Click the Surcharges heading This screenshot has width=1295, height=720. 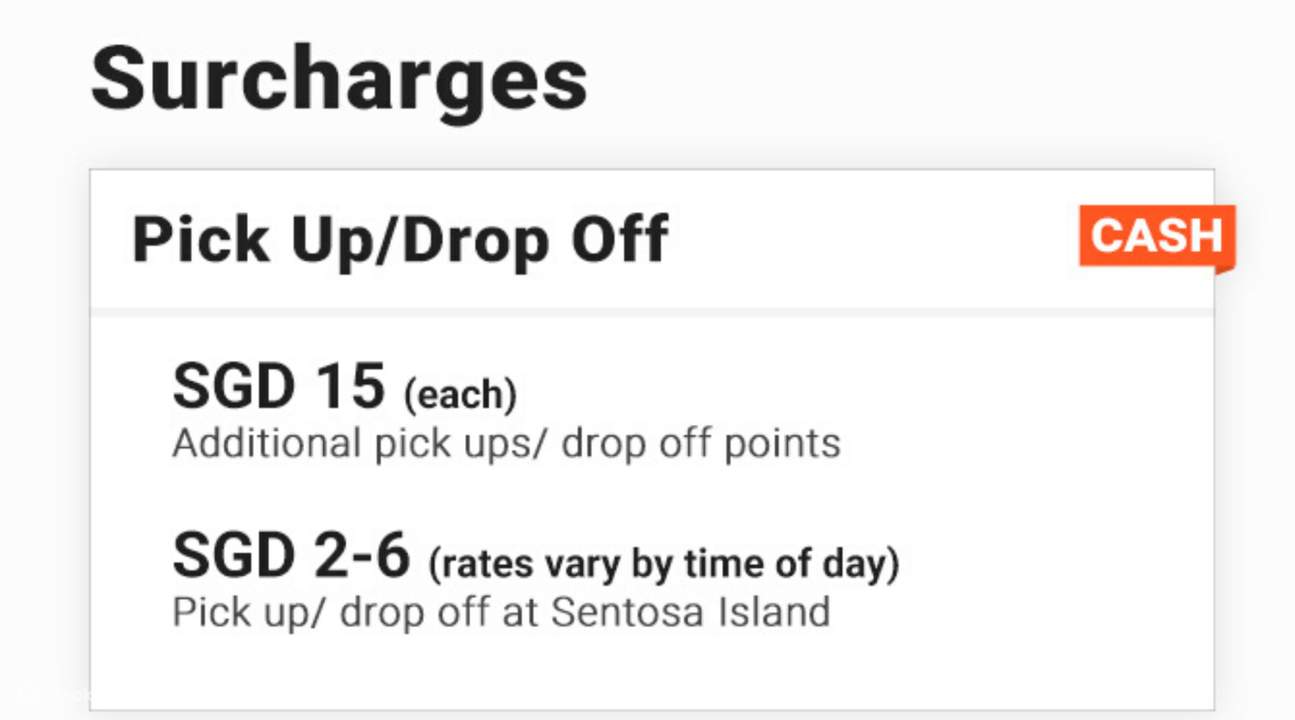click(x=339, y=80)
